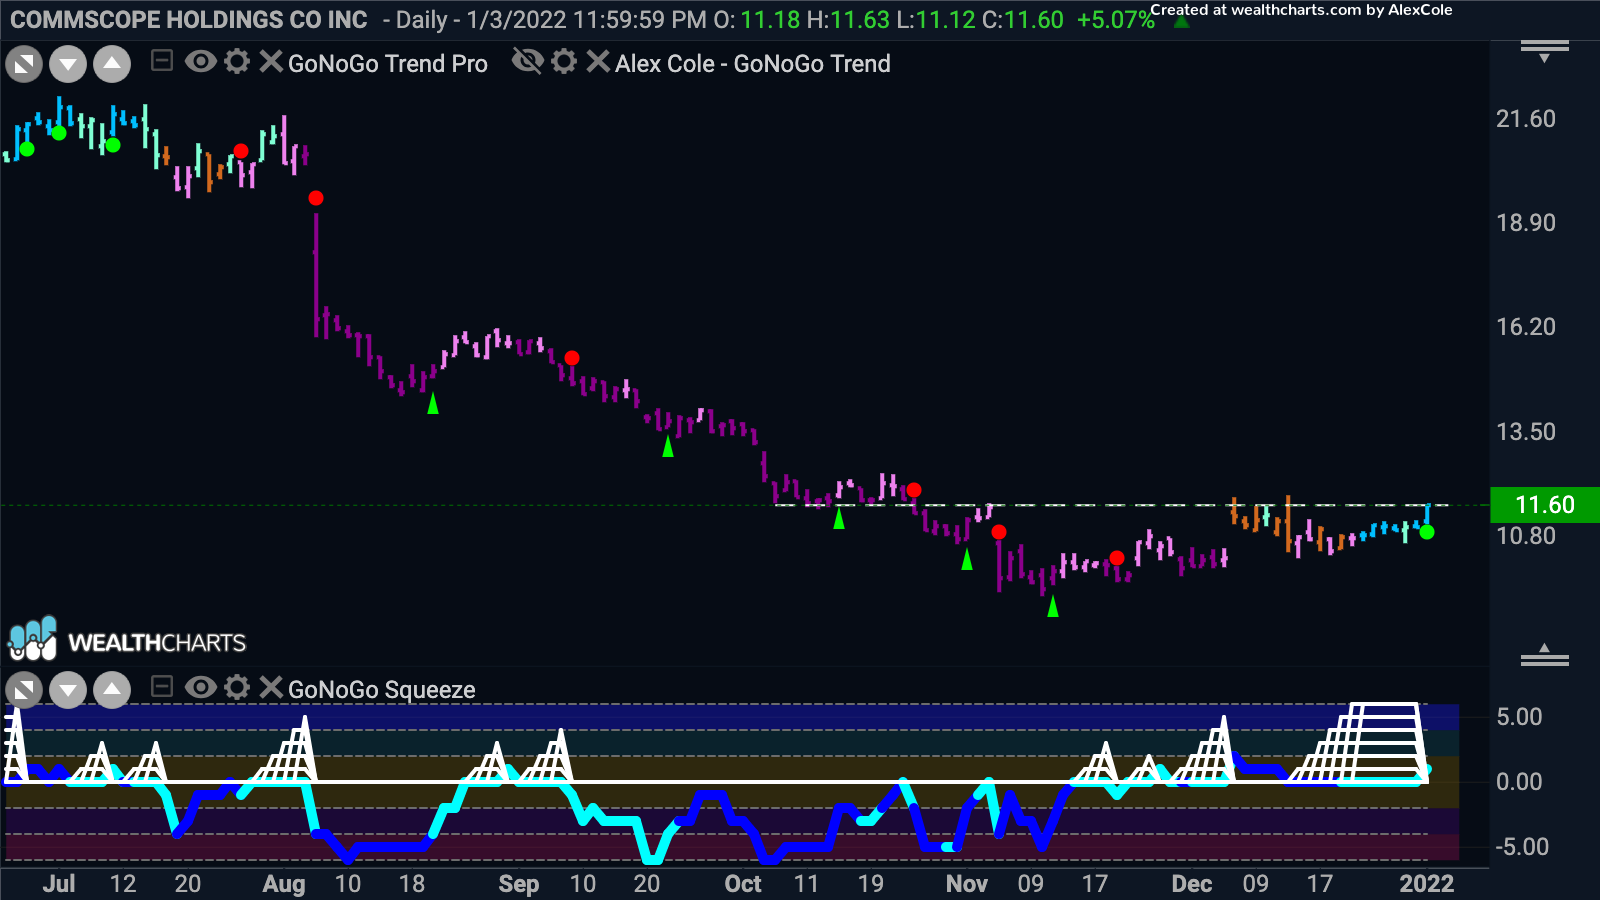
Task: Click the green 11.60 current price tag
Action: pos(1544,505)
